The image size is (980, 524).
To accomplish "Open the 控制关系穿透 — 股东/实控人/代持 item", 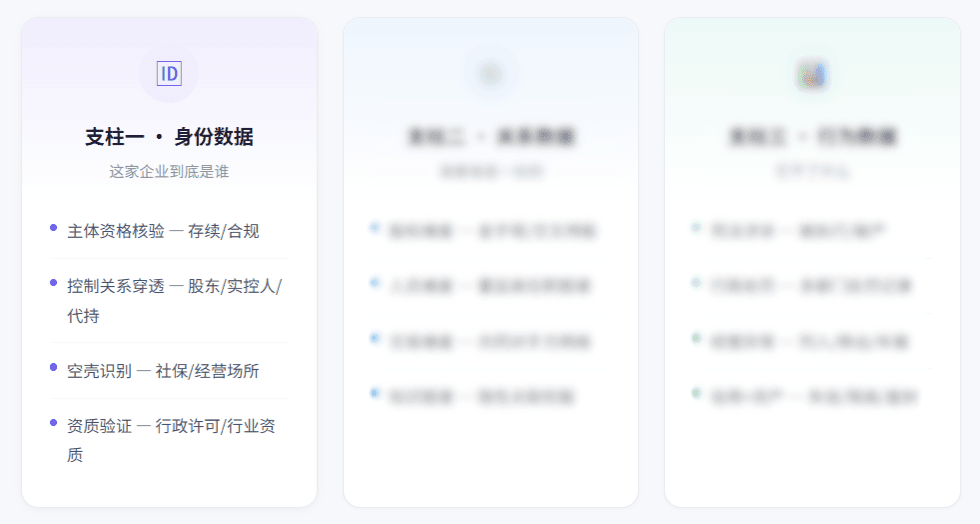I will 169,301.
